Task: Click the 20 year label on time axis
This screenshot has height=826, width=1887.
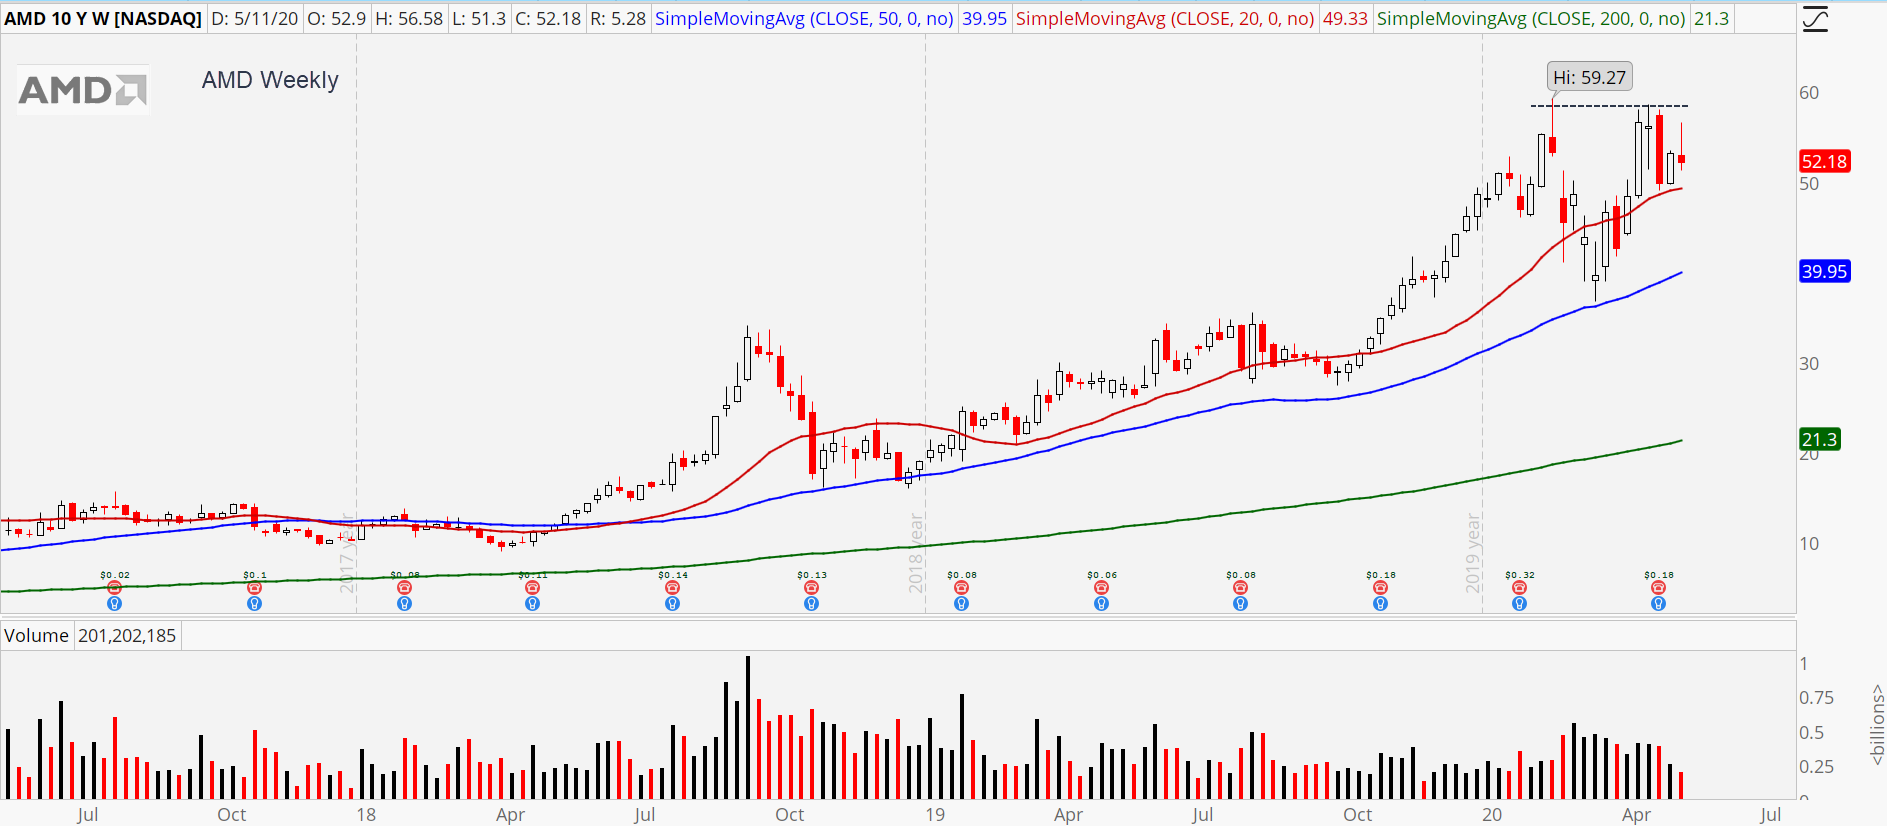Action: tap(1492, 815)
